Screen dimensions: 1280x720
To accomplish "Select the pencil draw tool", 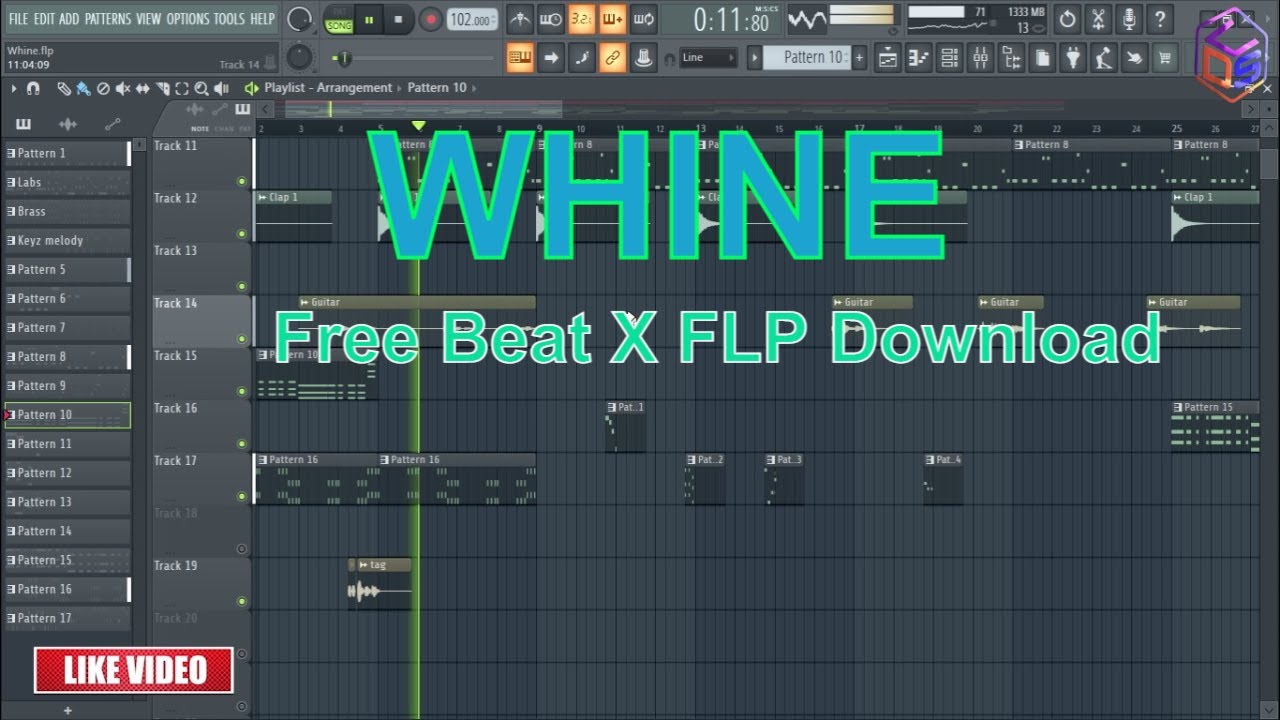I will pos(64,88).
